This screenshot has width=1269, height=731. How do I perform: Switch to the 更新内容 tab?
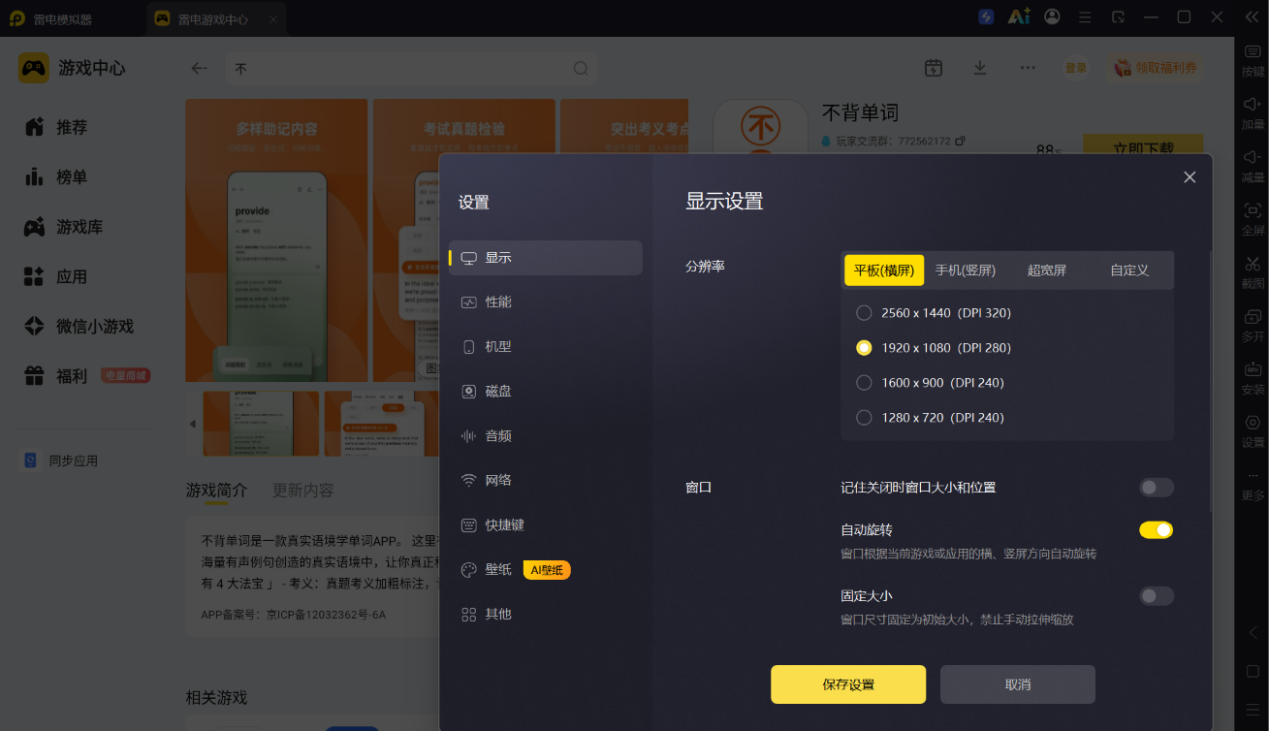(303, 491)
